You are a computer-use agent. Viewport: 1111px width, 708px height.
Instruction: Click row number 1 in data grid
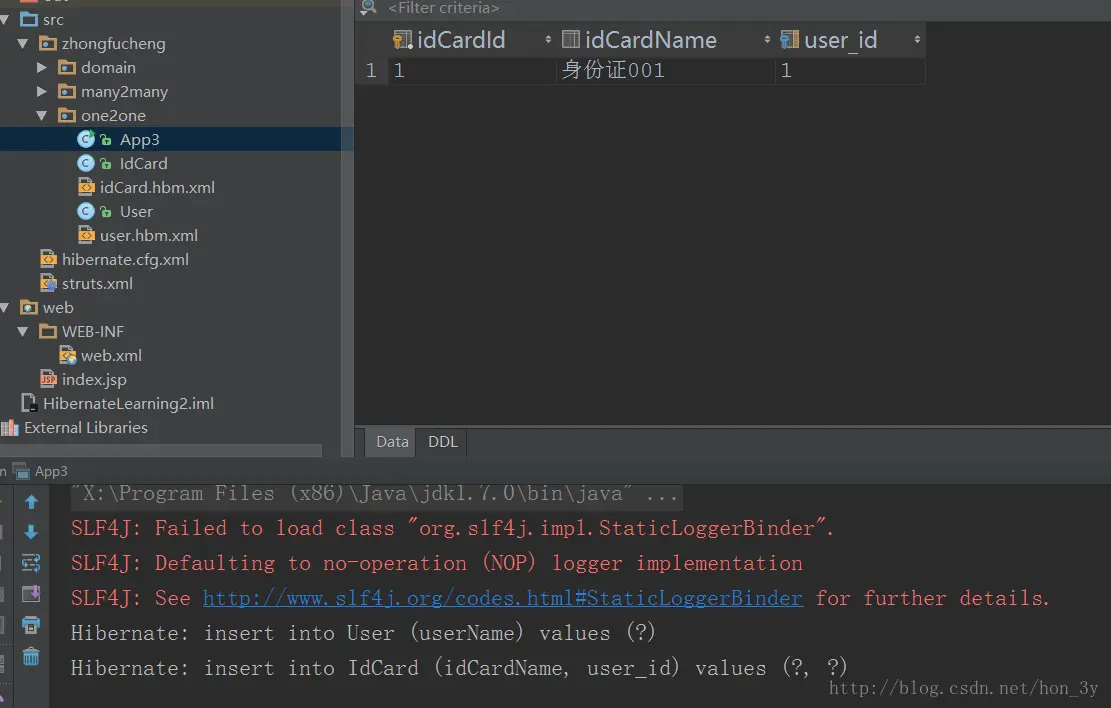tap(371, 70)
